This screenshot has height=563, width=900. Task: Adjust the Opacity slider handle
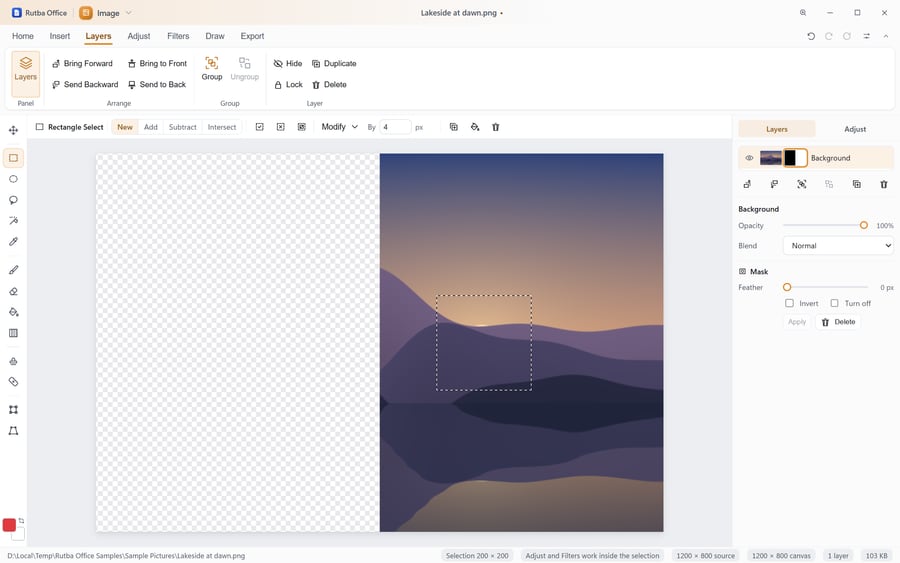pos(863,226)
